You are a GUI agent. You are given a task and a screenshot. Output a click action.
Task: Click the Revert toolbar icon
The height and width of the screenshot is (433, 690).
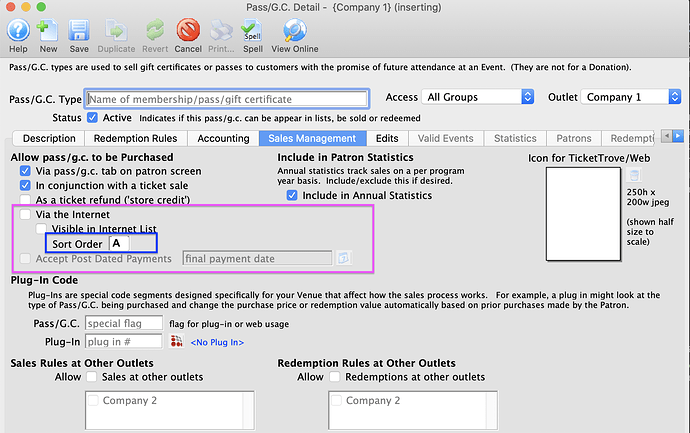(155, 31)
